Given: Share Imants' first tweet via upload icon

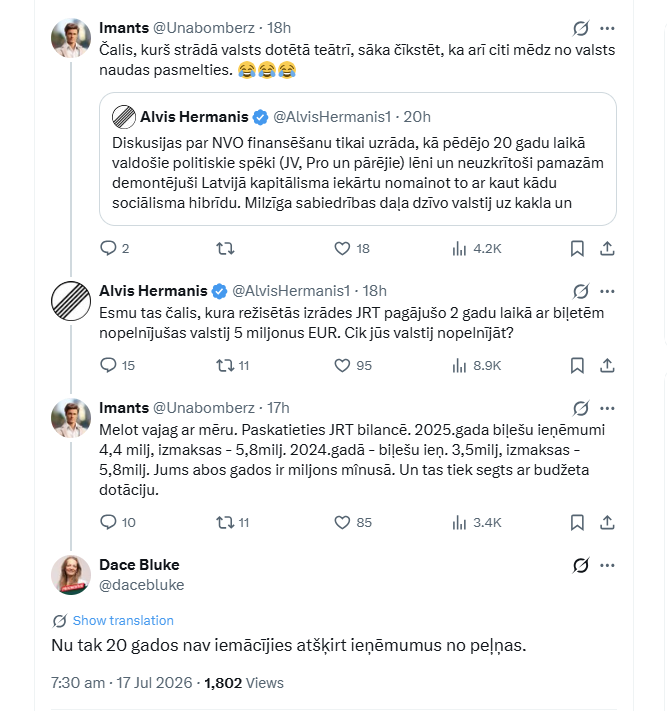Looking at the screenshot, I should [x=607, y=248].
